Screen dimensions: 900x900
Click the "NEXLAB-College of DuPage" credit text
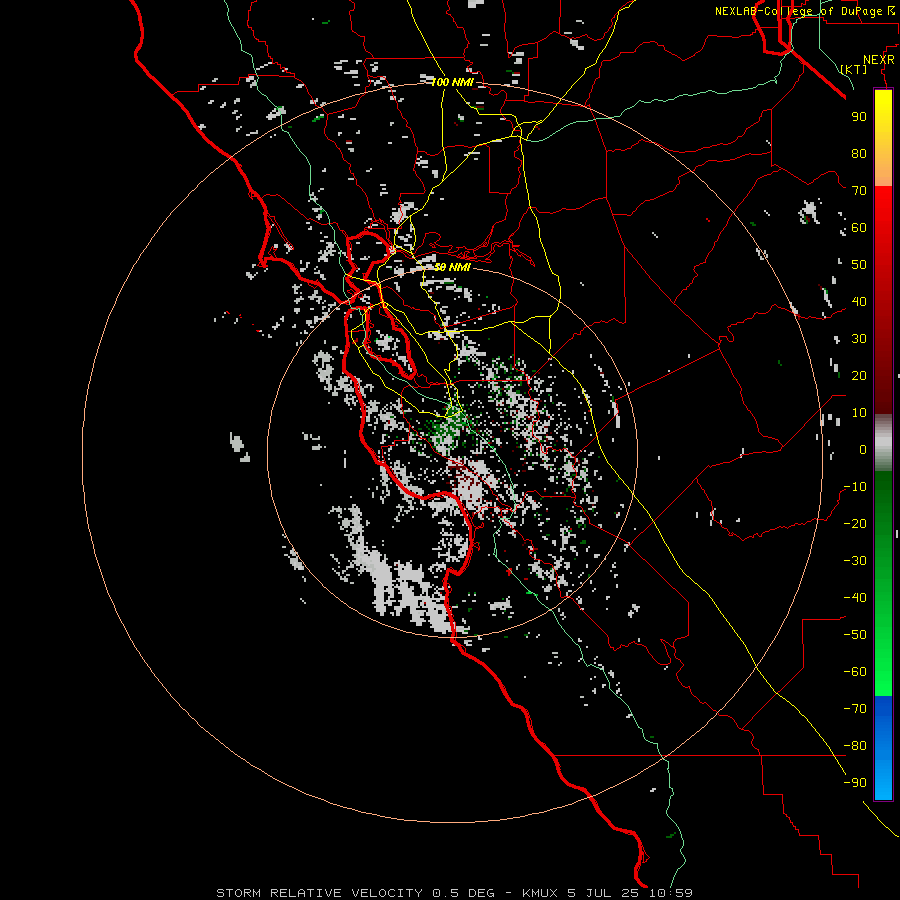coord(798,11)
